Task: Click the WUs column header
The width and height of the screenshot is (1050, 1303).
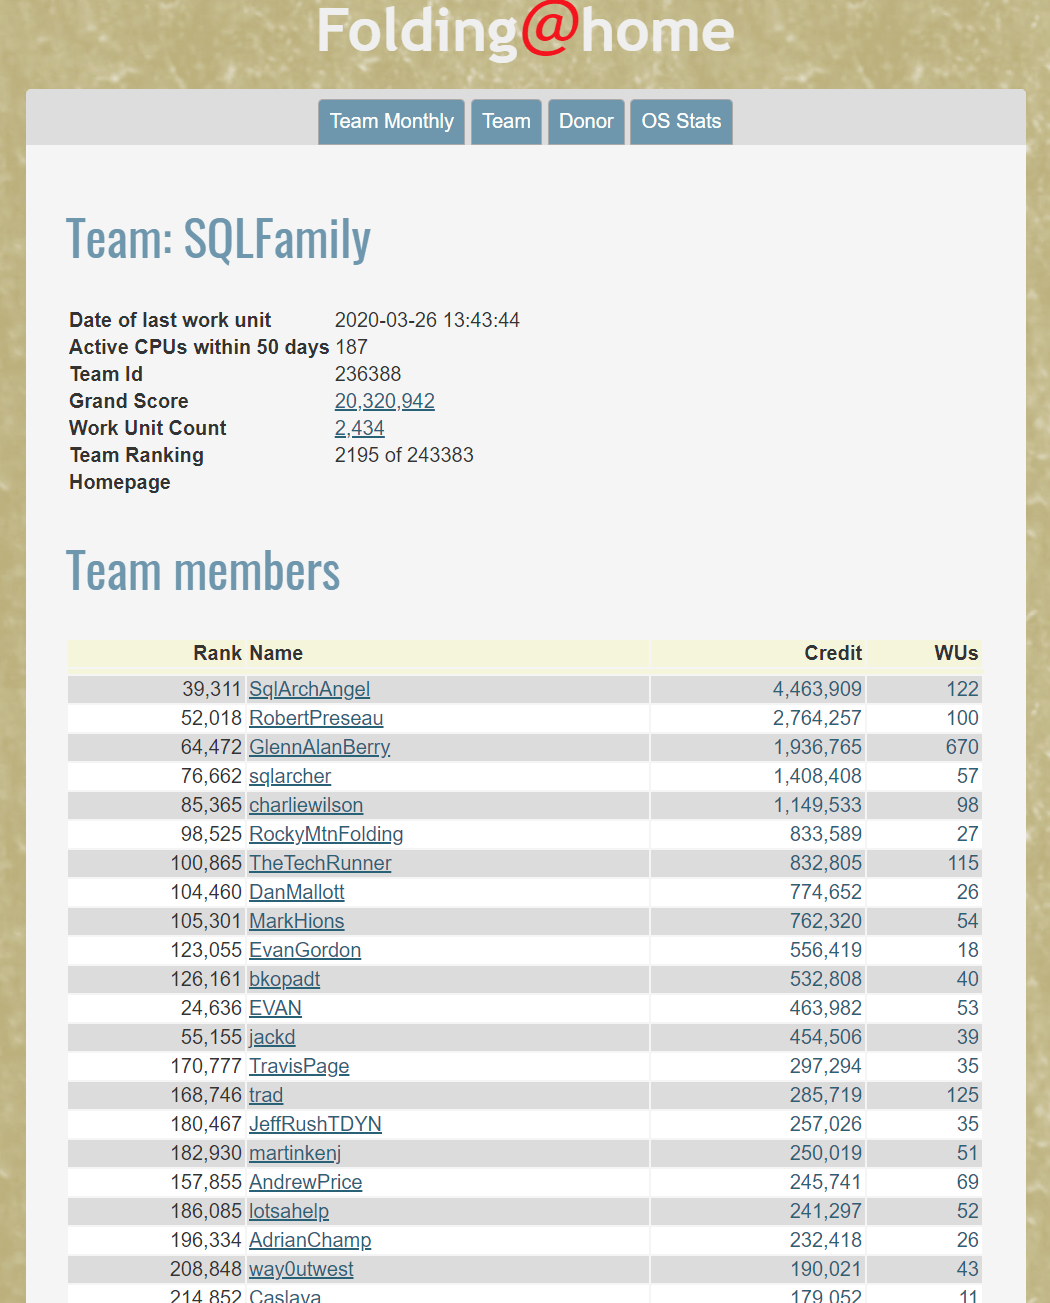Action: [956, 653]
